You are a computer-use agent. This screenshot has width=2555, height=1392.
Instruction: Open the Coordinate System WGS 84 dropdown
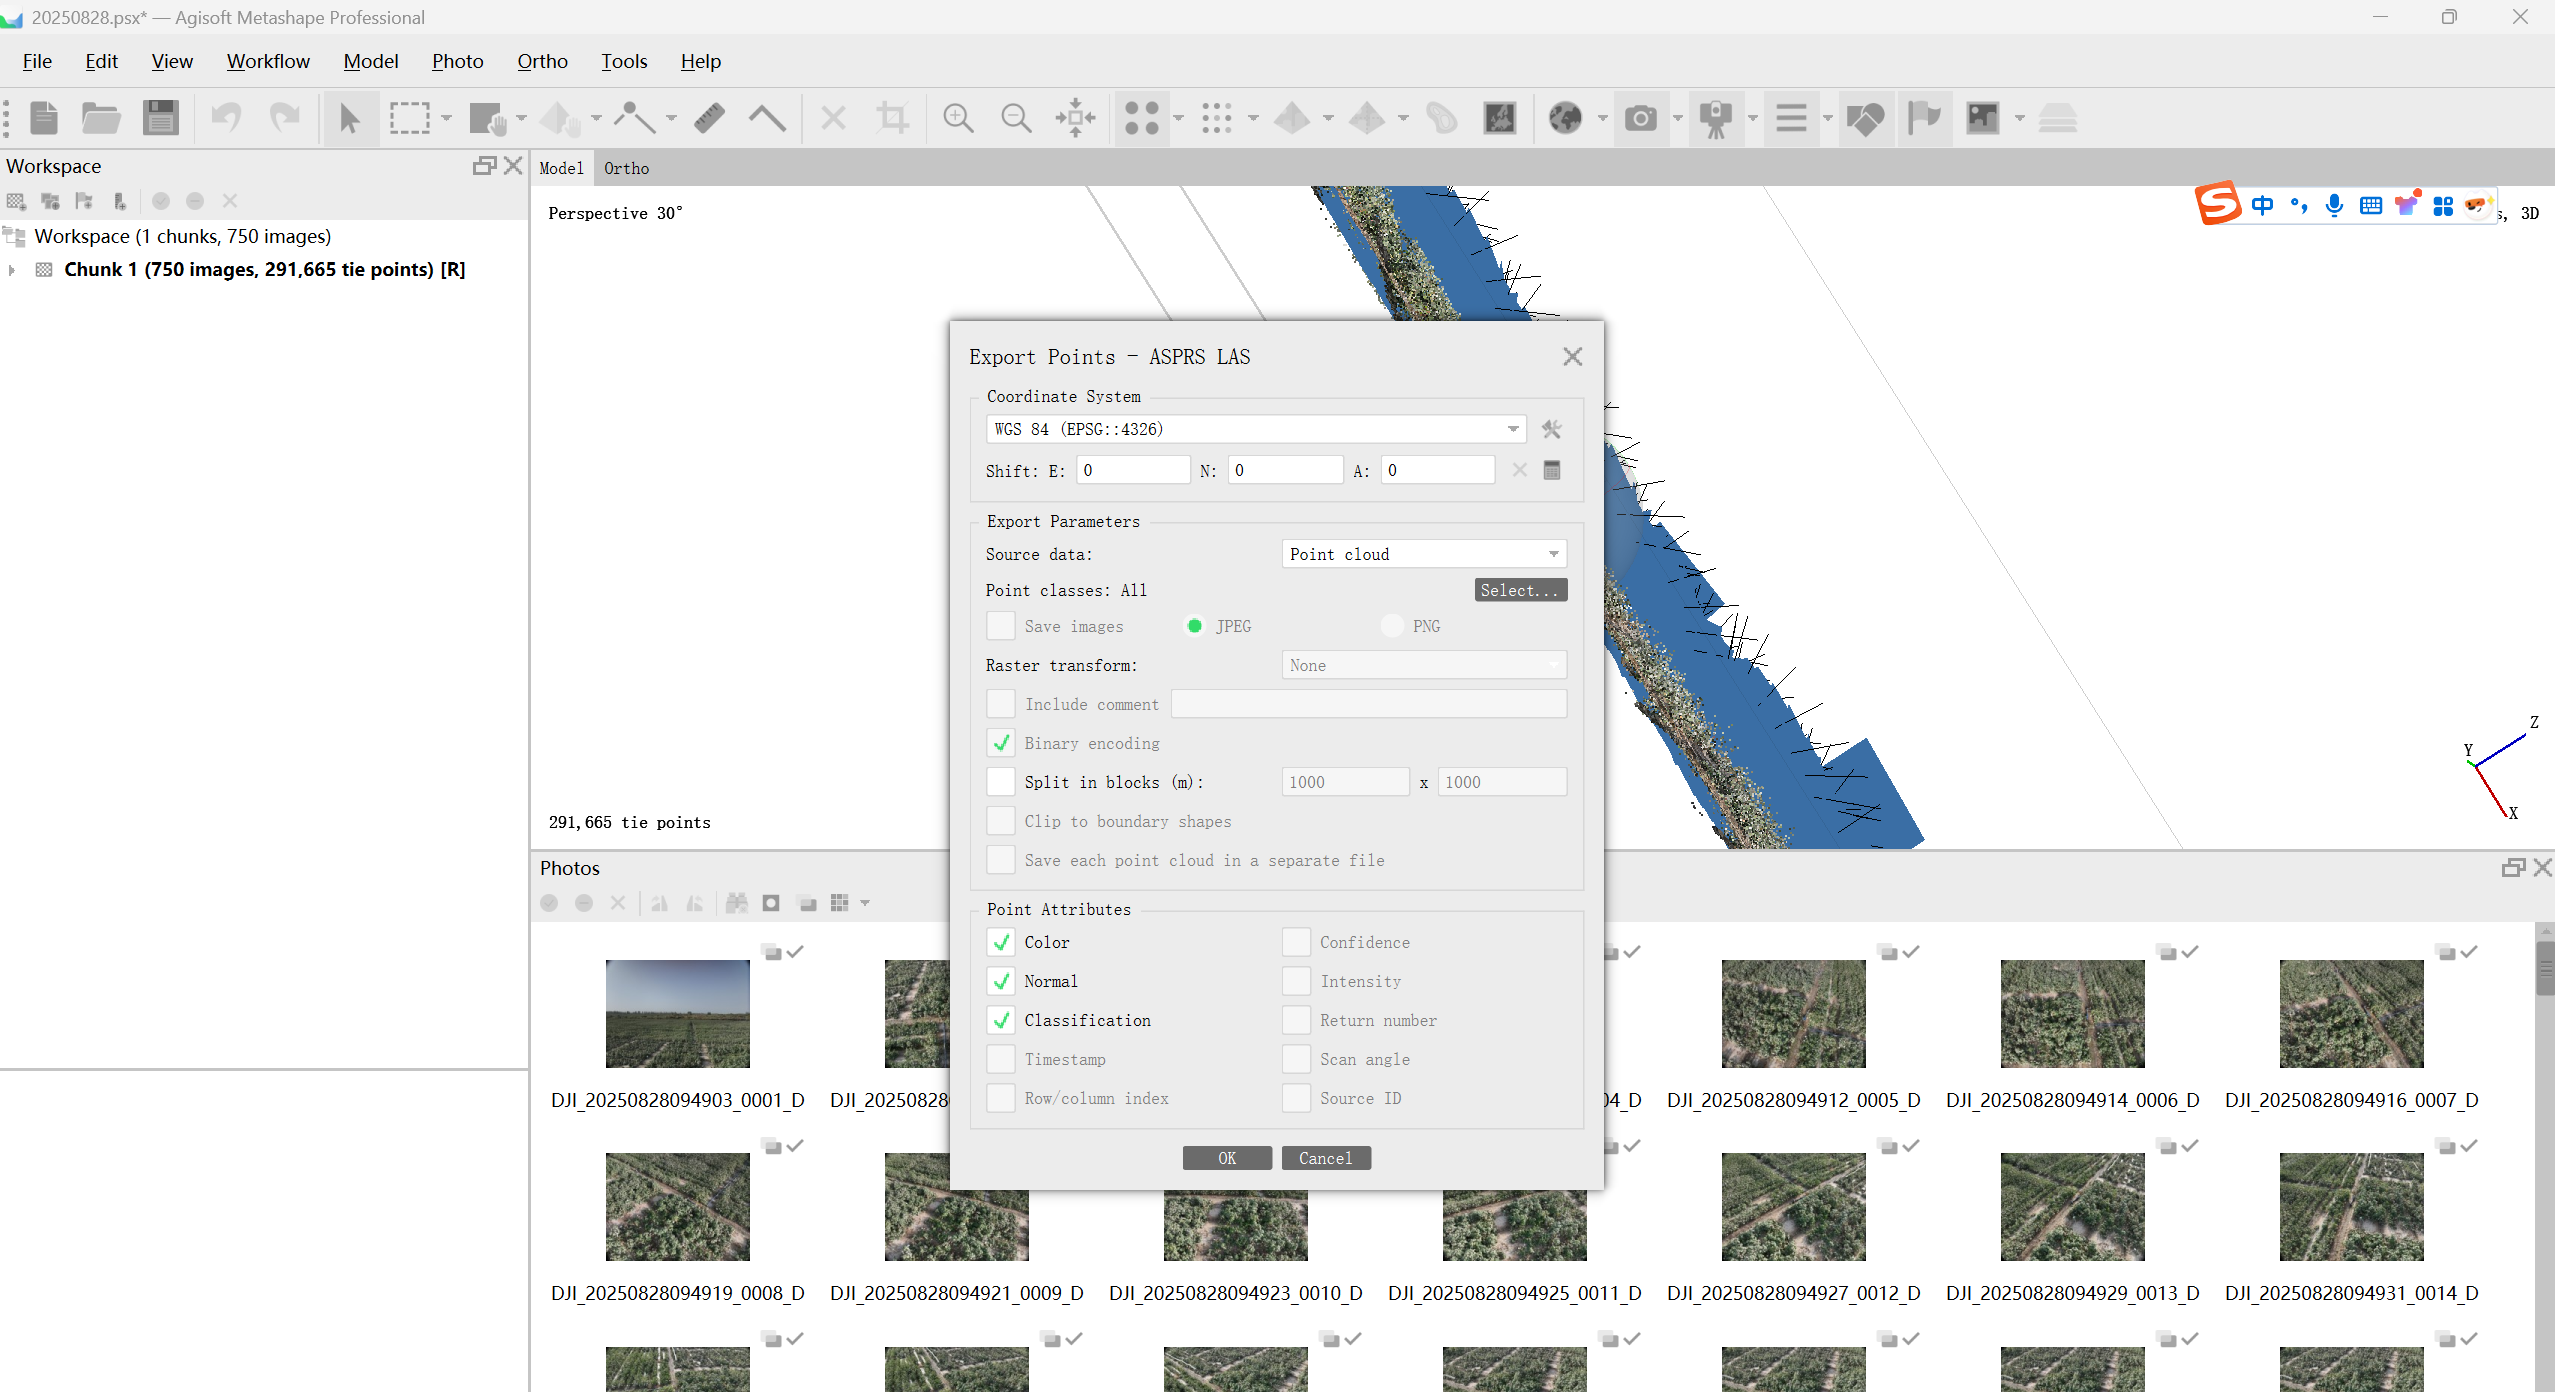(1255, 429)
